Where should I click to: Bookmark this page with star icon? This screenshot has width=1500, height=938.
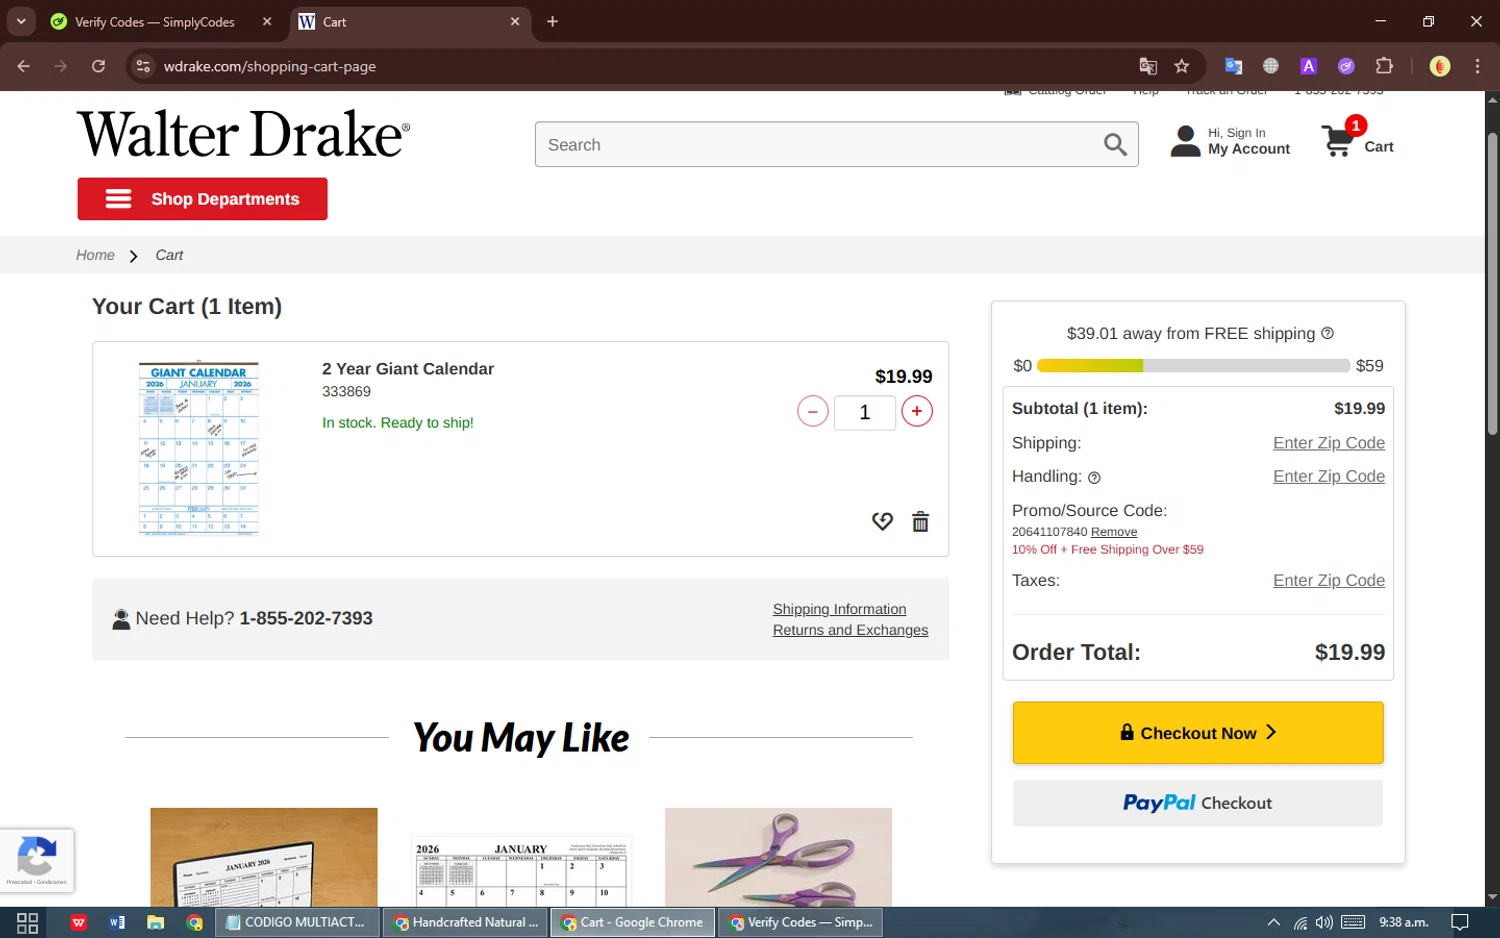[x=1182, y=66]
